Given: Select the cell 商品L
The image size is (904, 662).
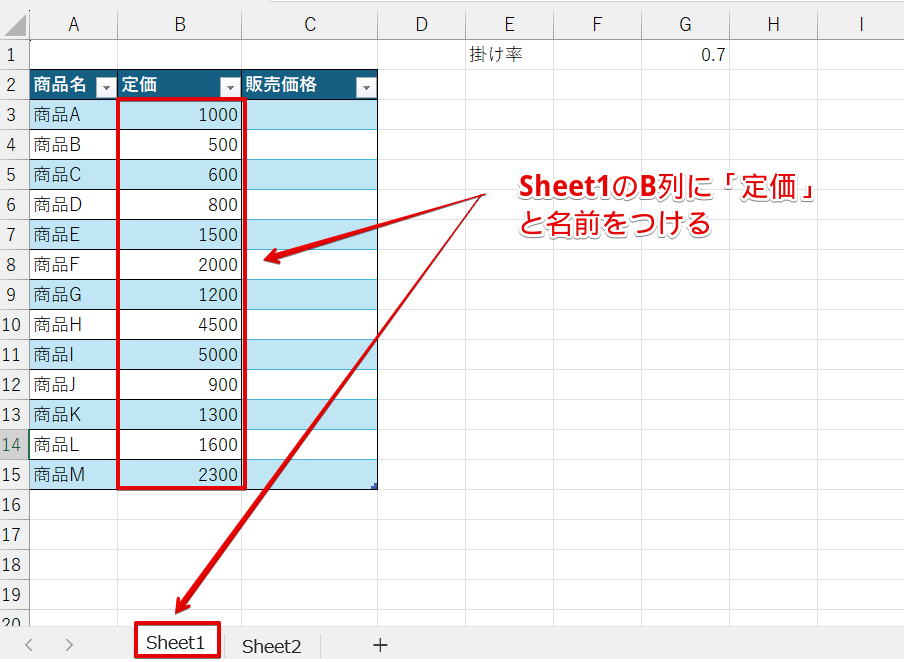Looking at the screenshot, I should [73, 445].
